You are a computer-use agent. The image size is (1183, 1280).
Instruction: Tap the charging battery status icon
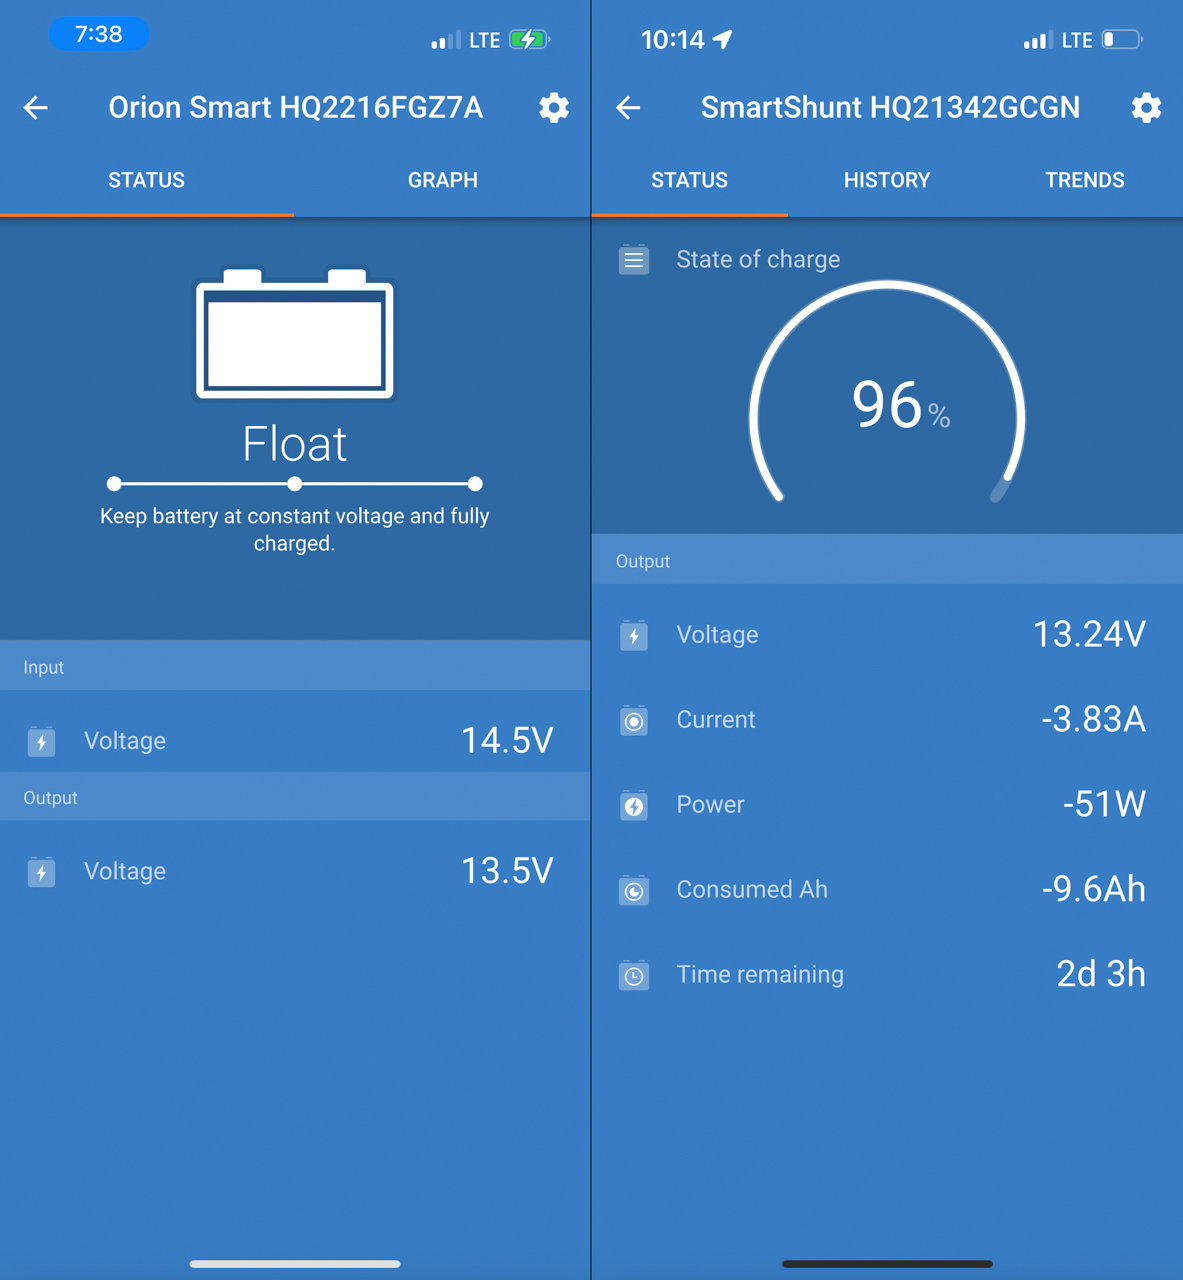[x=529, y=40]
